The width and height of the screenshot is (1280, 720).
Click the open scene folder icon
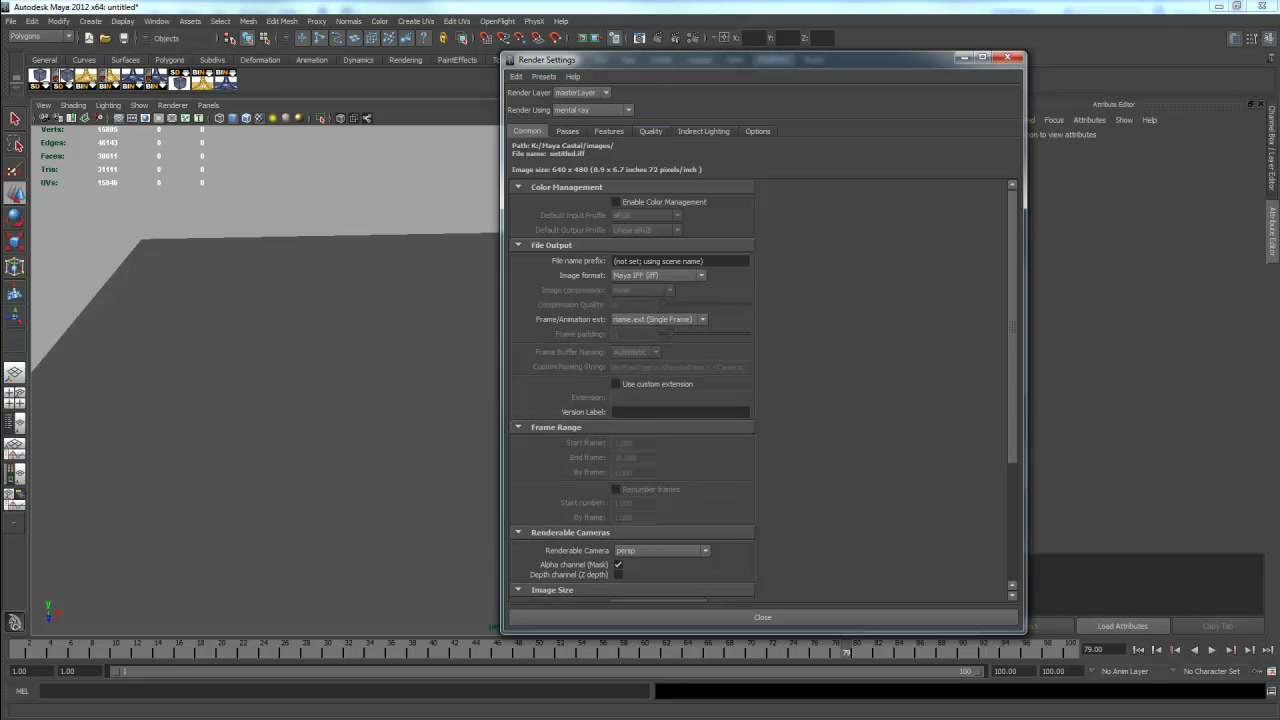point(106,38)
